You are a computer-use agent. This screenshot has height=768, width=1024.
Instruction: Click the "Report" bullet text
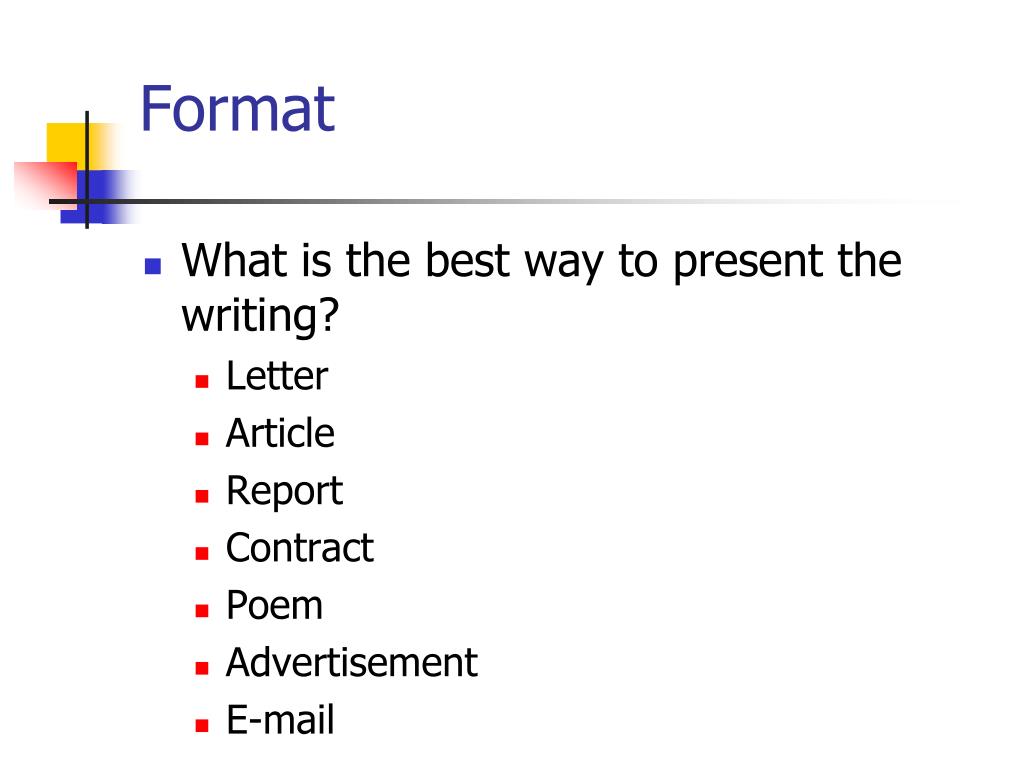click(x=284, y=491)
